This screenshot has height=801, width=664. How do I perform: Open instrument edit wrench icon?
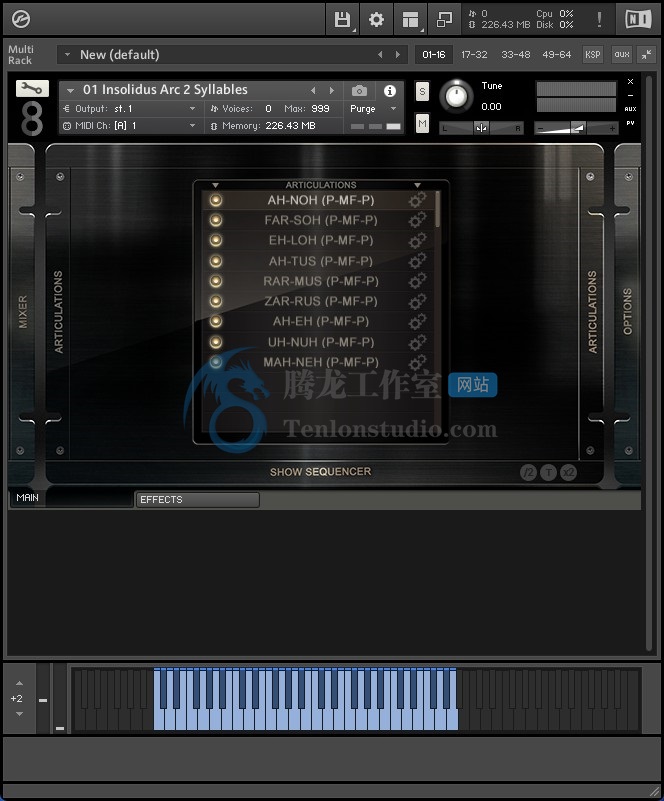point(32,89)
